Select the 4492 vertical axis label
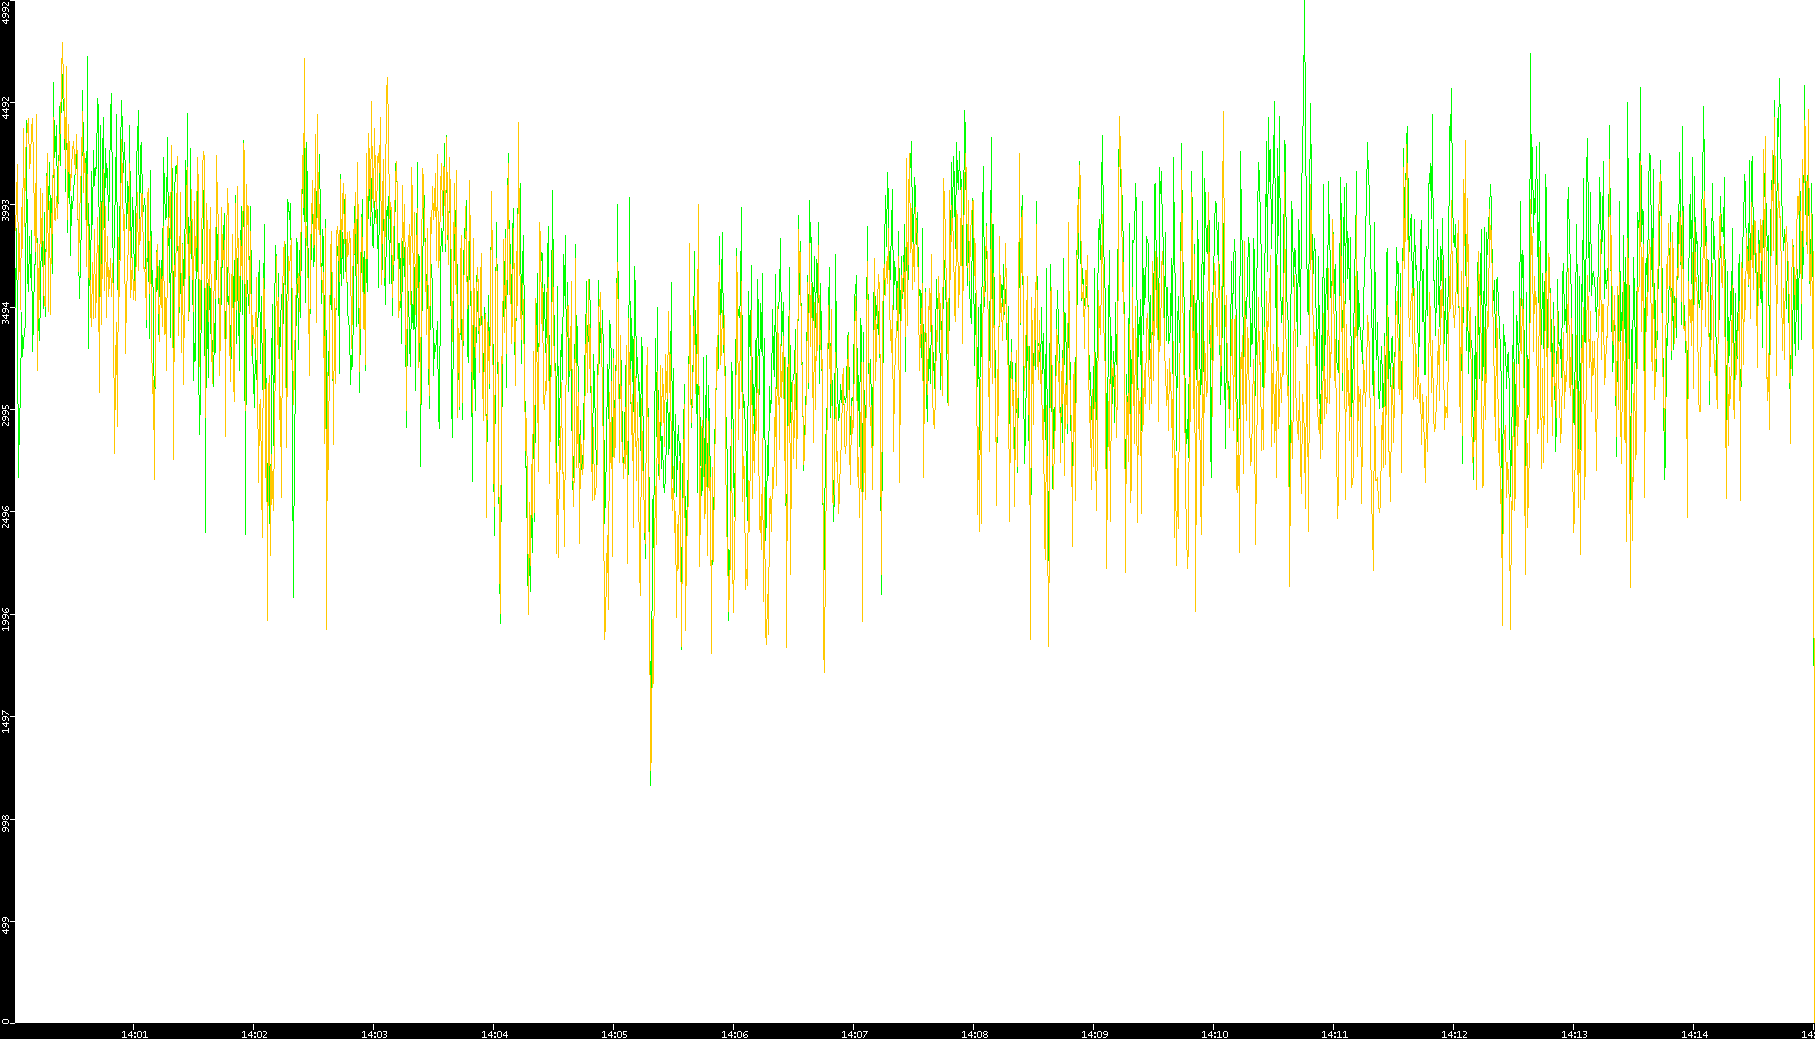The width and height of the screenshot is (1815, 1039). pos(7,107)
